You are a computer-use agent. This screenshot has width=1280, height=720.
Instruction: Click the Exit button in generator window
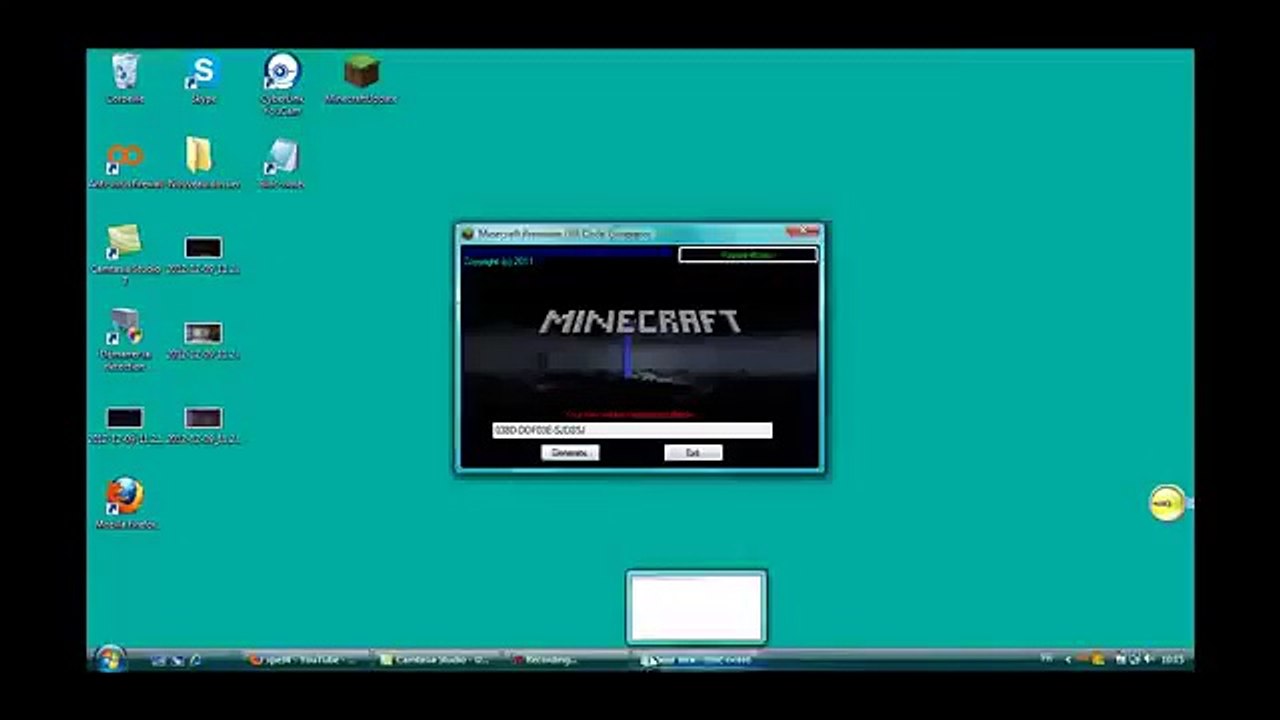[693, 453]
